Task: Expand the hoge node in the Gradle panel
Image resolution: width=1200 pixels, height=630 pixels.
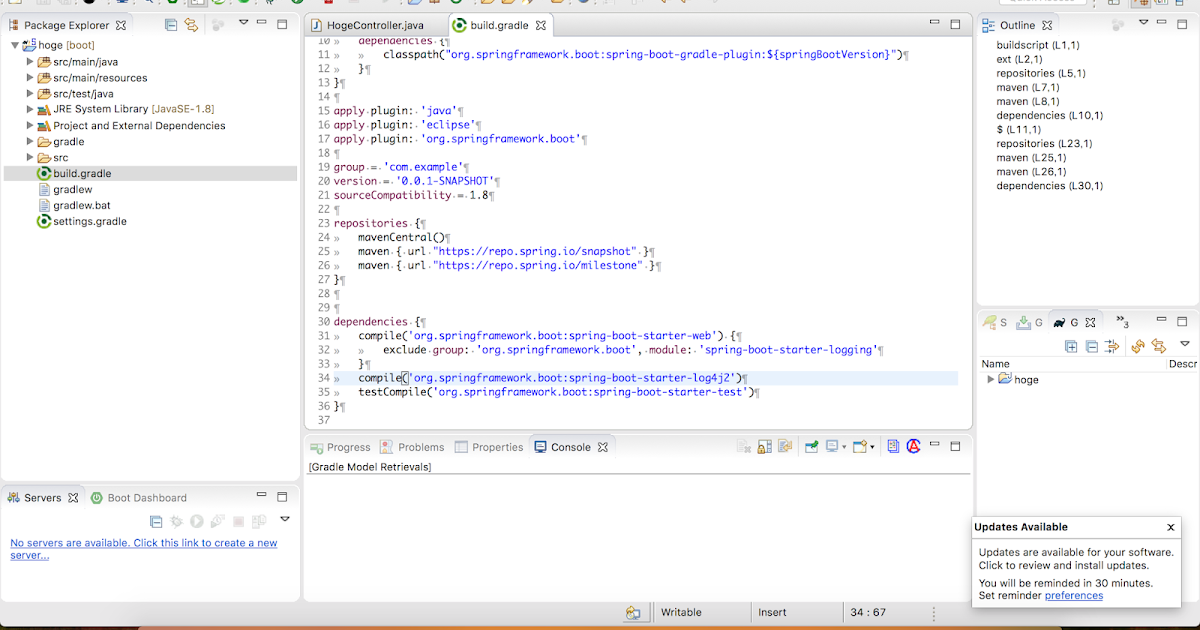Action: tap(991, 379)
